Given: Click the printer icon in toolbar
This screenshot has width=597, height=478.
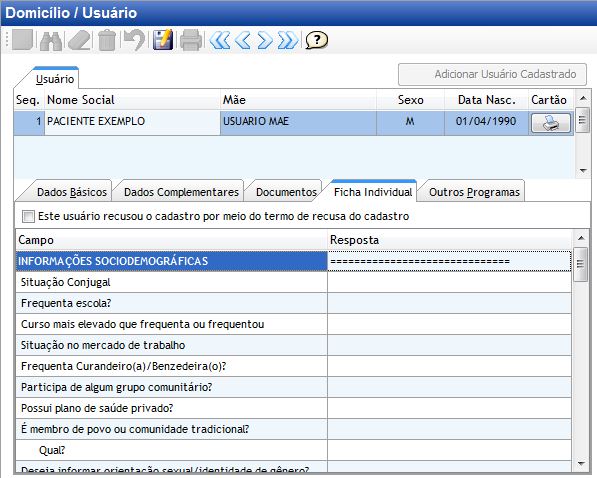Looking at the screenshot, I should pos(191,40).
